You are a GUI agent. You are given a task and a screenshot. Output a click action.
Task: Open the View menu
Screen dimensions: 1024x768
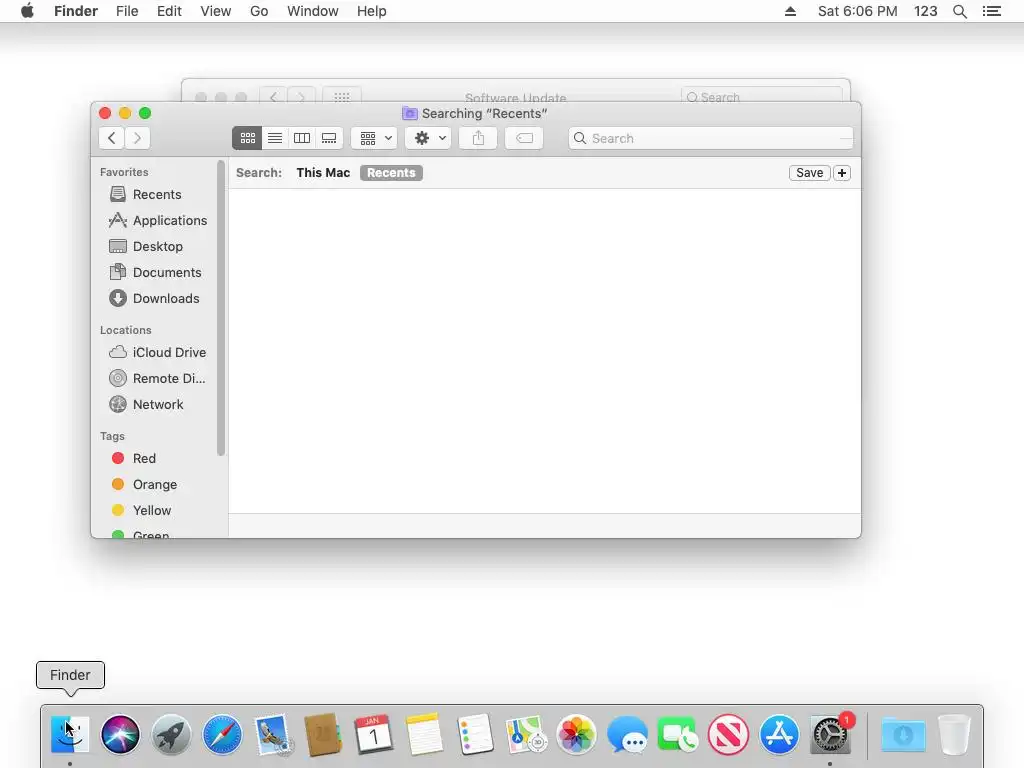coord(216,11)
